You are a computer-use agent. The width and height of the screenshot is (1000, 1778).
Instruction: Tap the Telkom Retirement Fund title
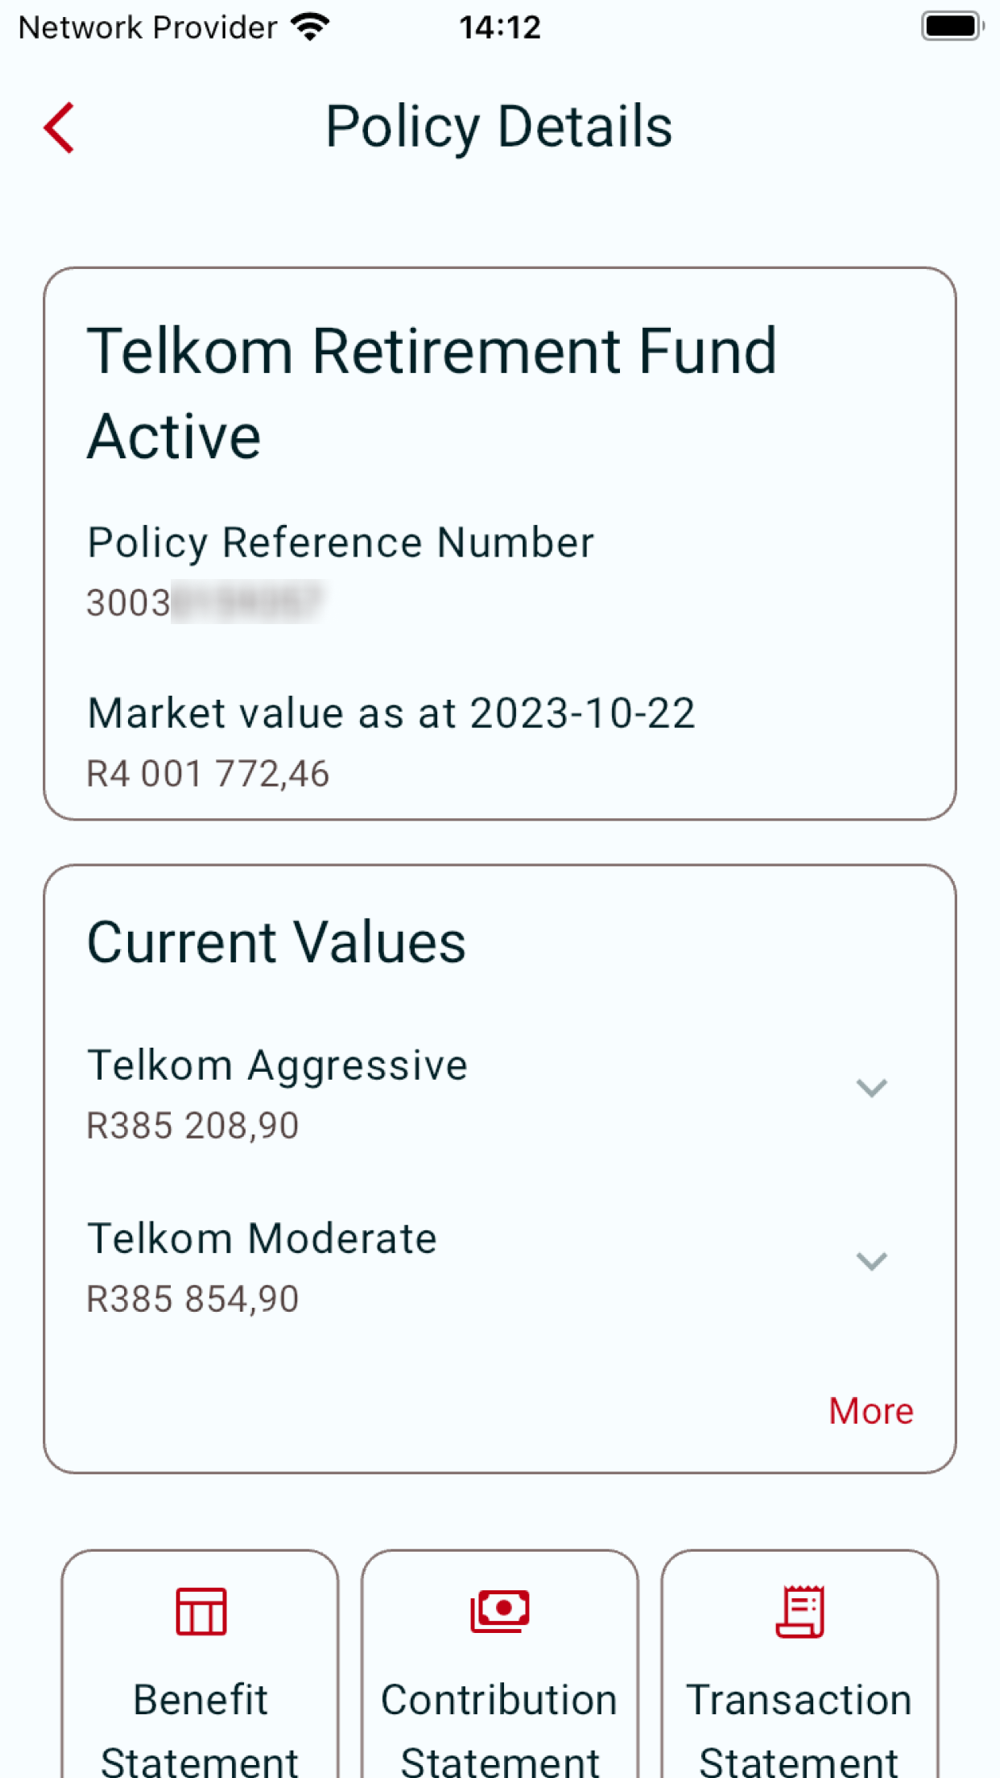pyautogui.click(x=432, y=352)
